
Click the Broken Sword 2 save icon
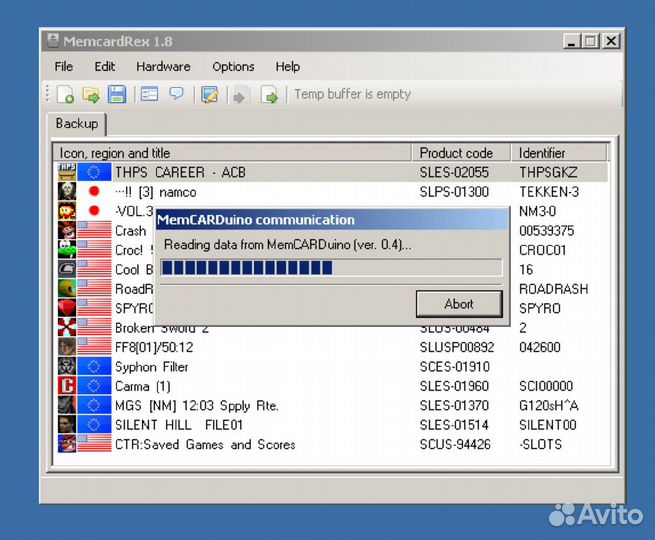[x=67, y=327]
